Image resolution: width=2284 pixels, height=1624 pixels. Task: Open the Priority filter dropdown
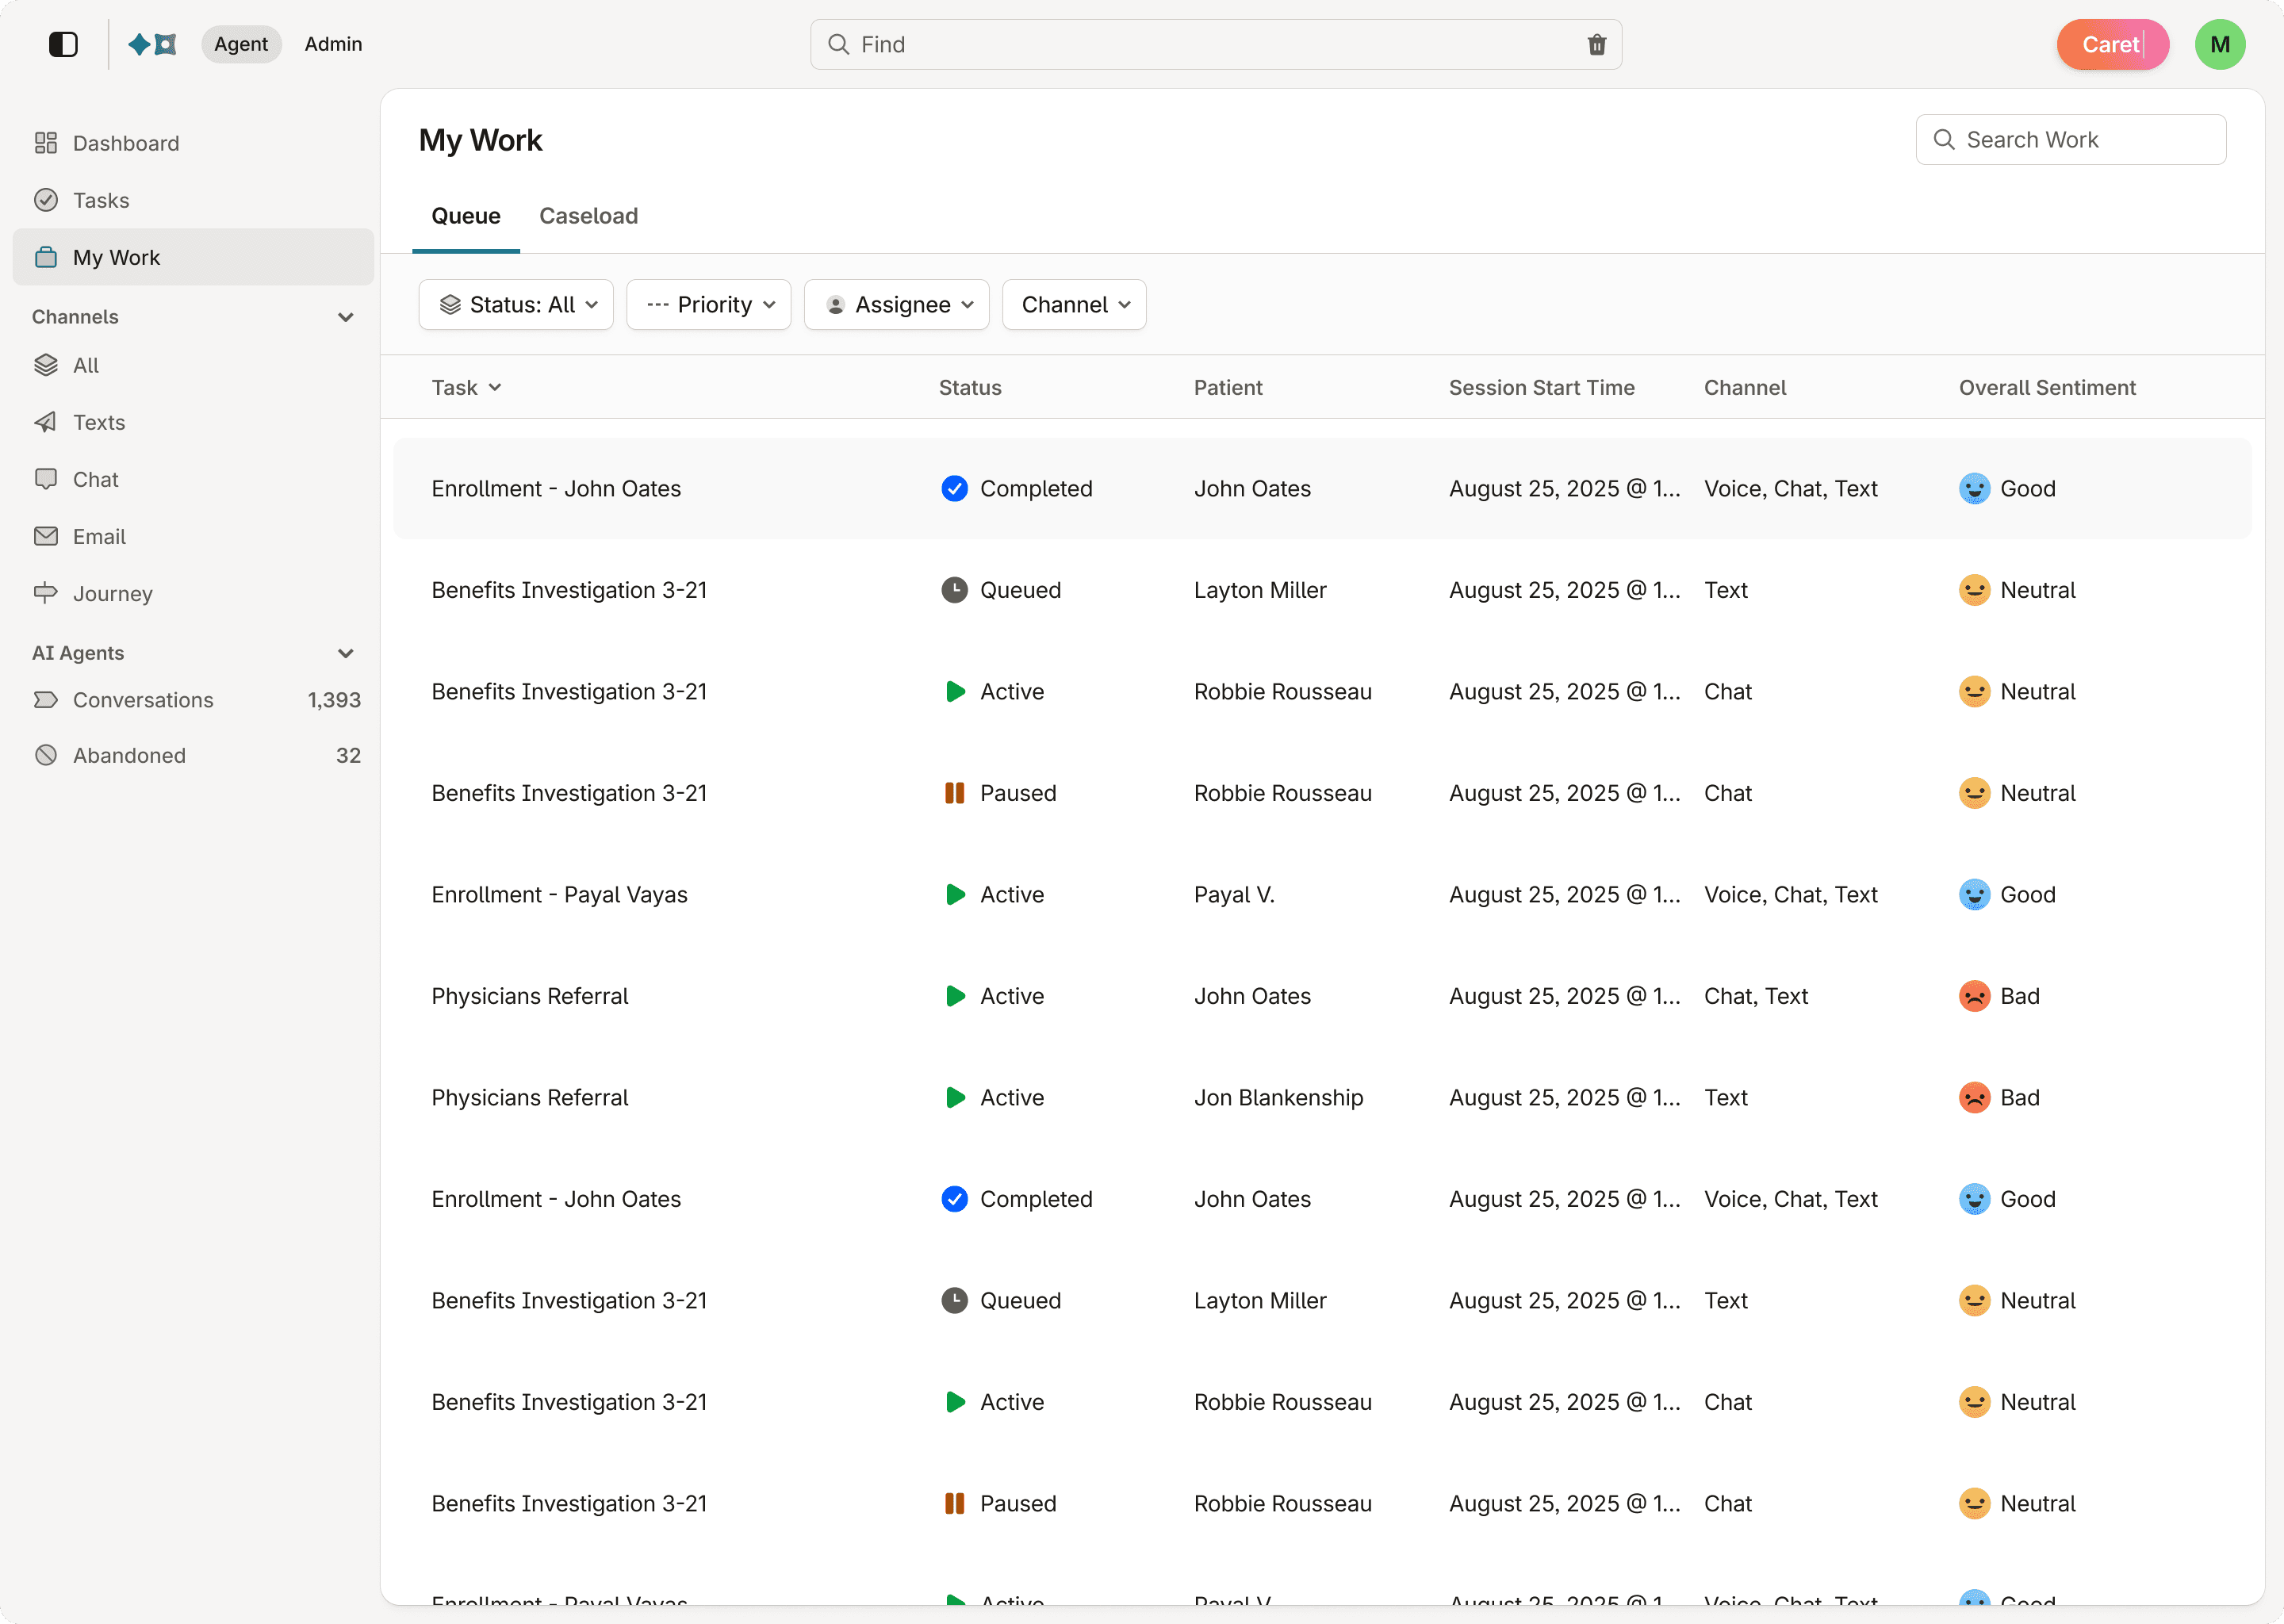pyautogui.click(x=709, y=305)
